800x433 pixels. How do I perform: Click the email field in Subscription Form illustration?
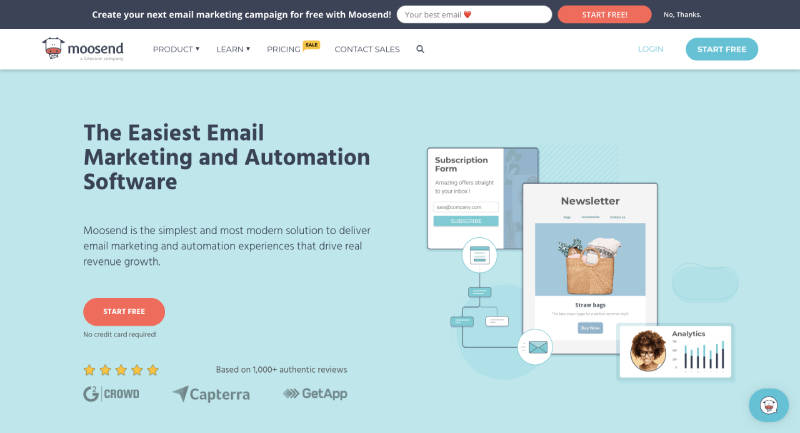[466, 207]
